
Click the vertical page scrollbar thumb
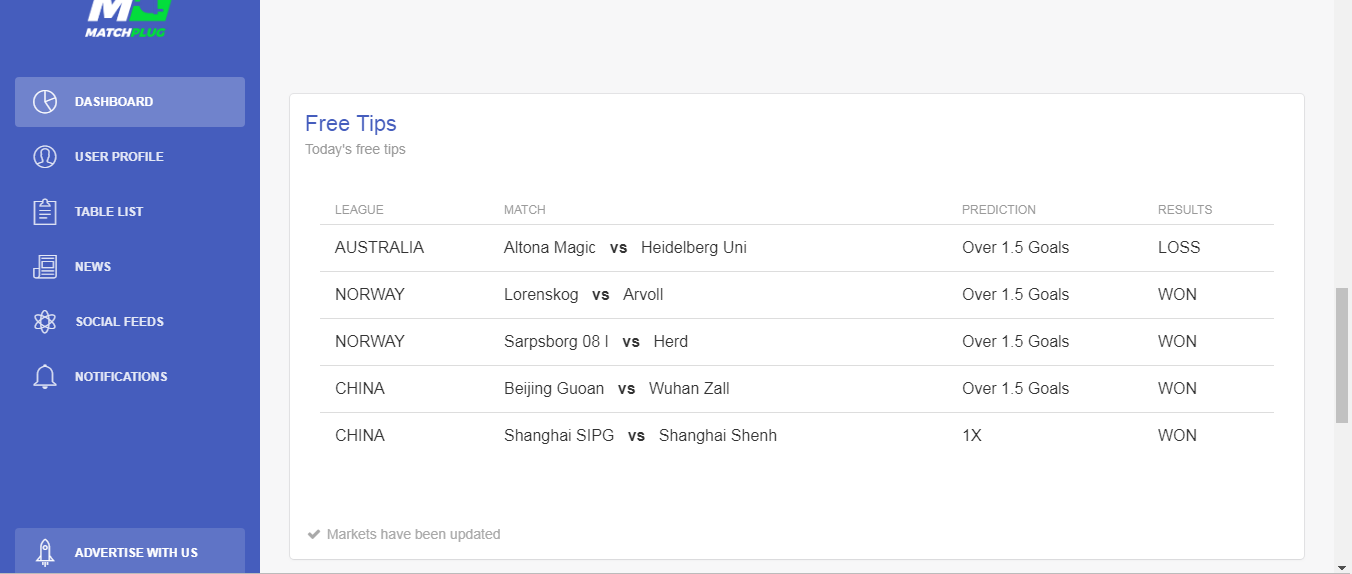tap(1342, 356)
